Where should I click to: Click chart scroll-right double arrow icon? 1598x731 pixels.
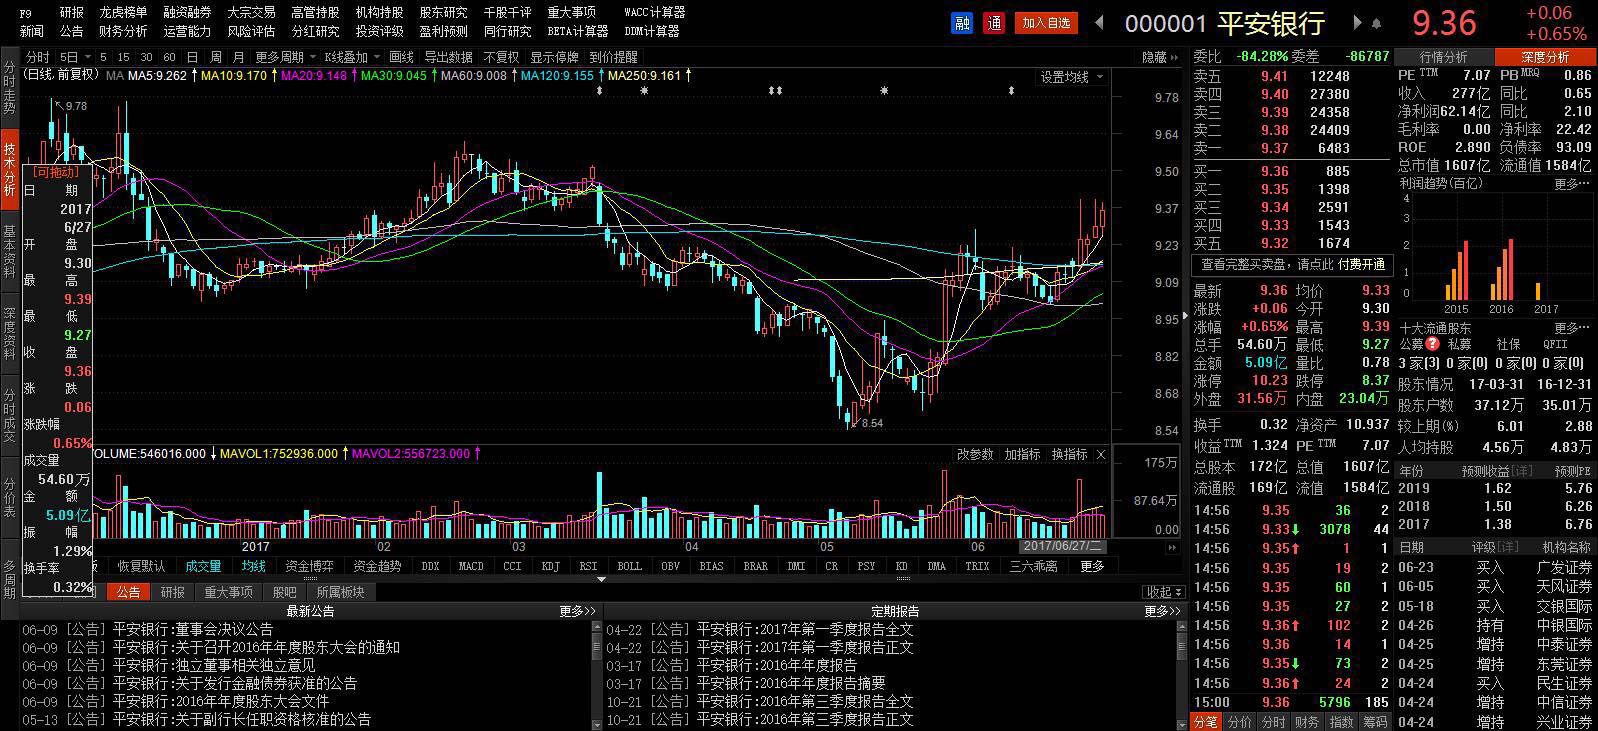pos(1172,548)
